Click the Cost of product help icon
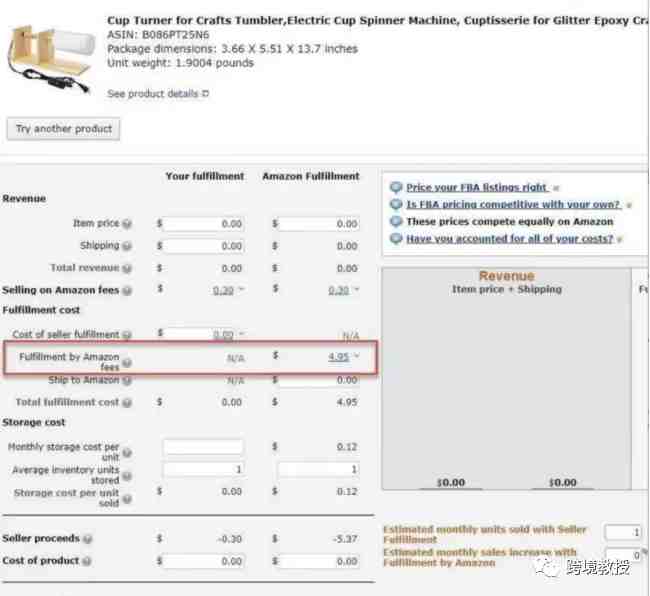Screen dimensions: 650x596 [x=86, y=561]
